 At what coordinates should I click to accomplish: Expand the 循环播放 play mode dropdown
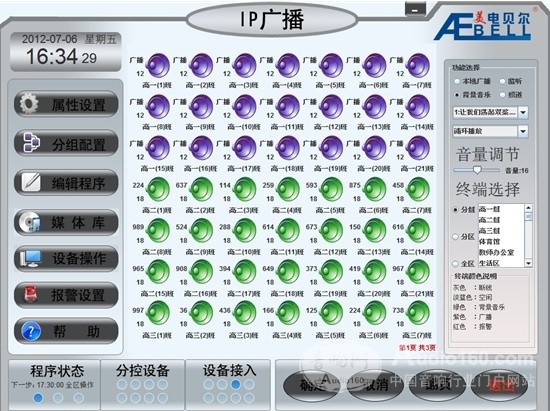click(x=523, y=131)
